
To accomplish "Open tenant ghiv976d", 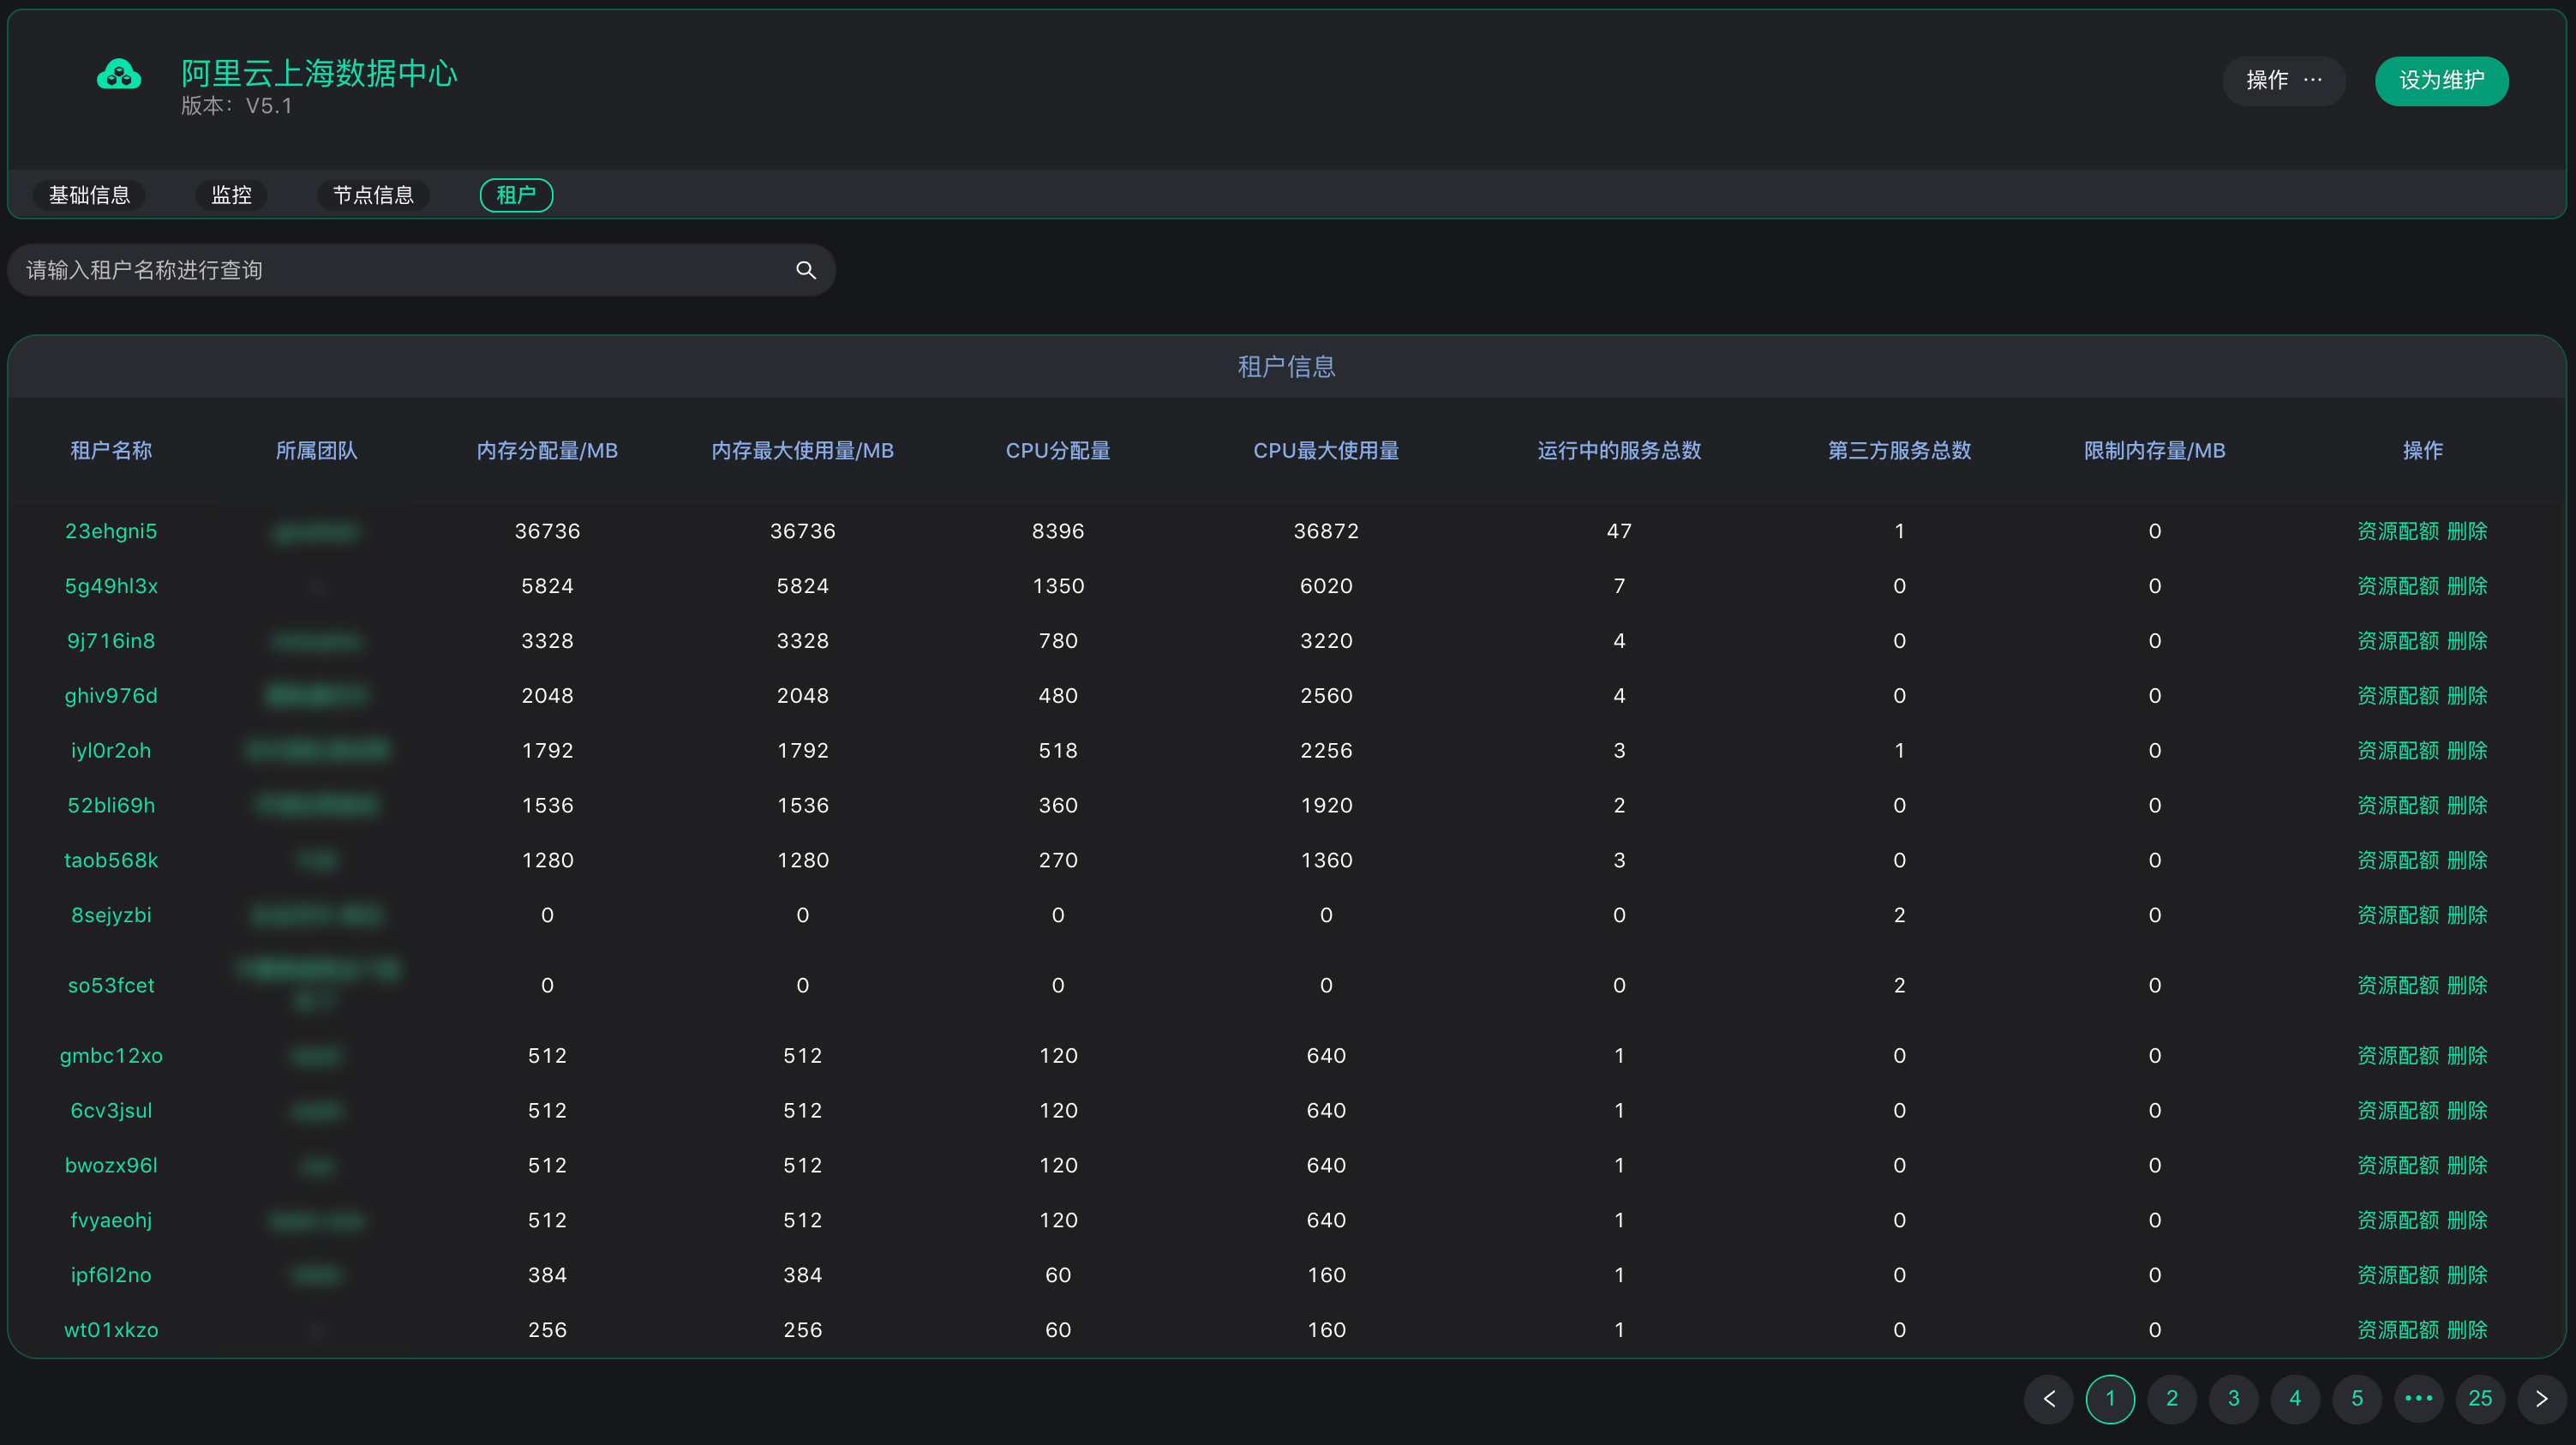I will pyautogui.click(x=111, y=696).
